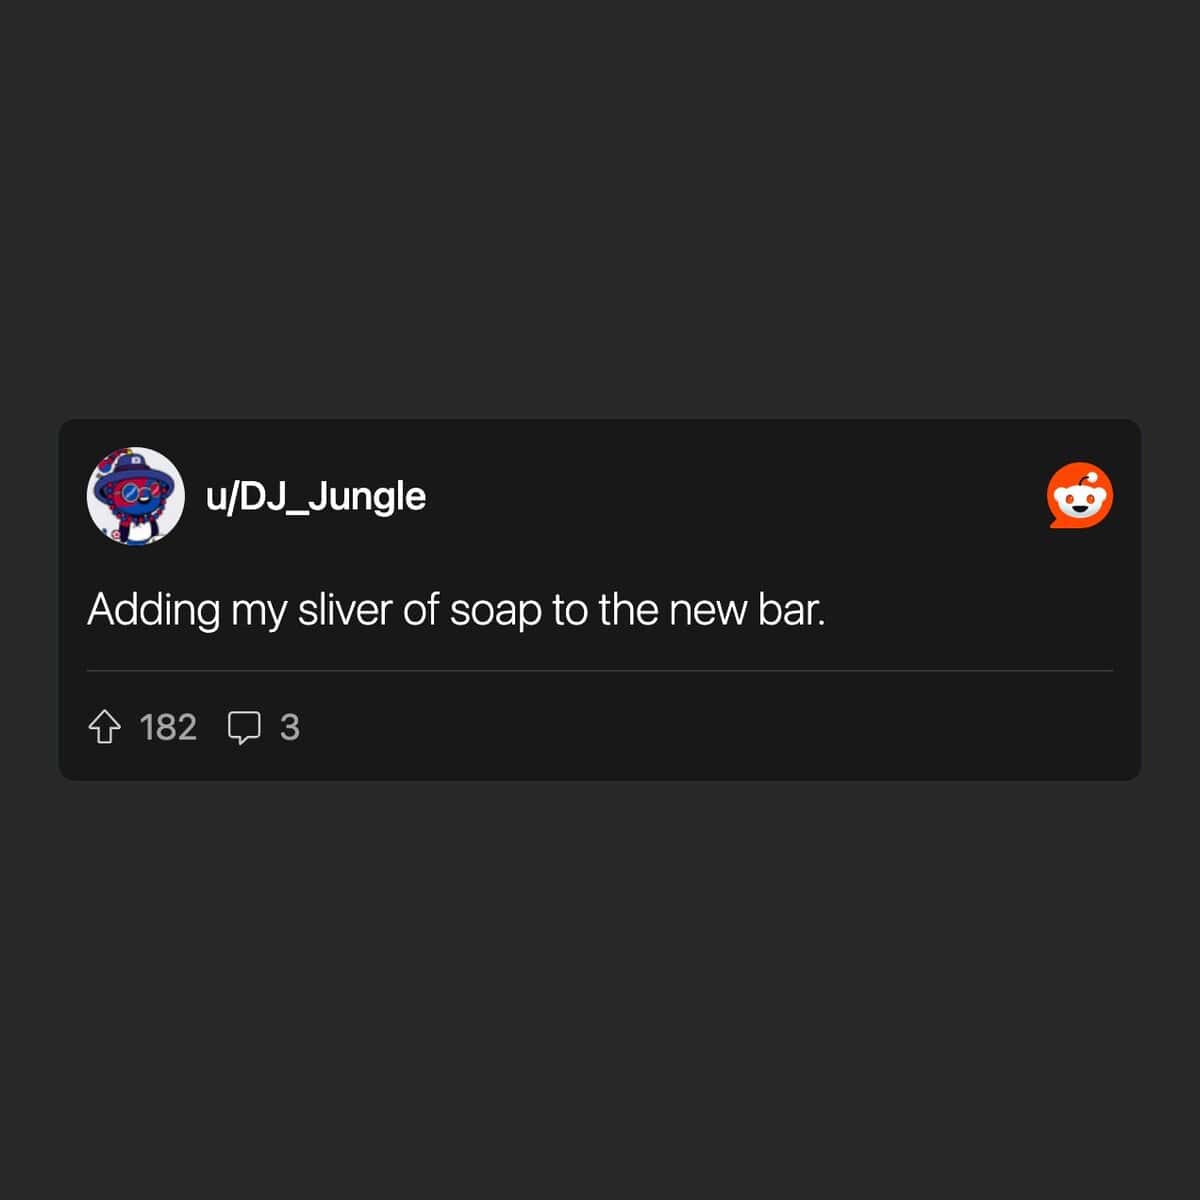Click the divider line under post text
This screenshot has height=1200, width=1200.
pos(600,670)
